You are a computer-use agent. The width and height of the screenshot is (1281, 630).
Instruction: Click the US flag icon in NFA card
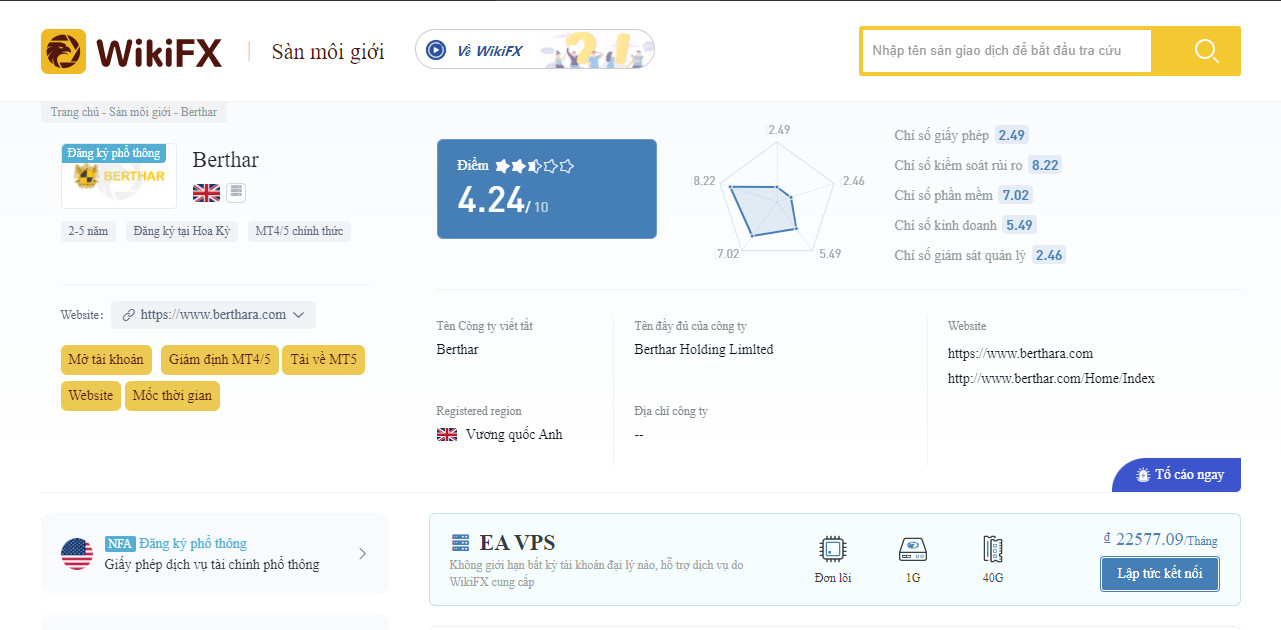point(77,553)
